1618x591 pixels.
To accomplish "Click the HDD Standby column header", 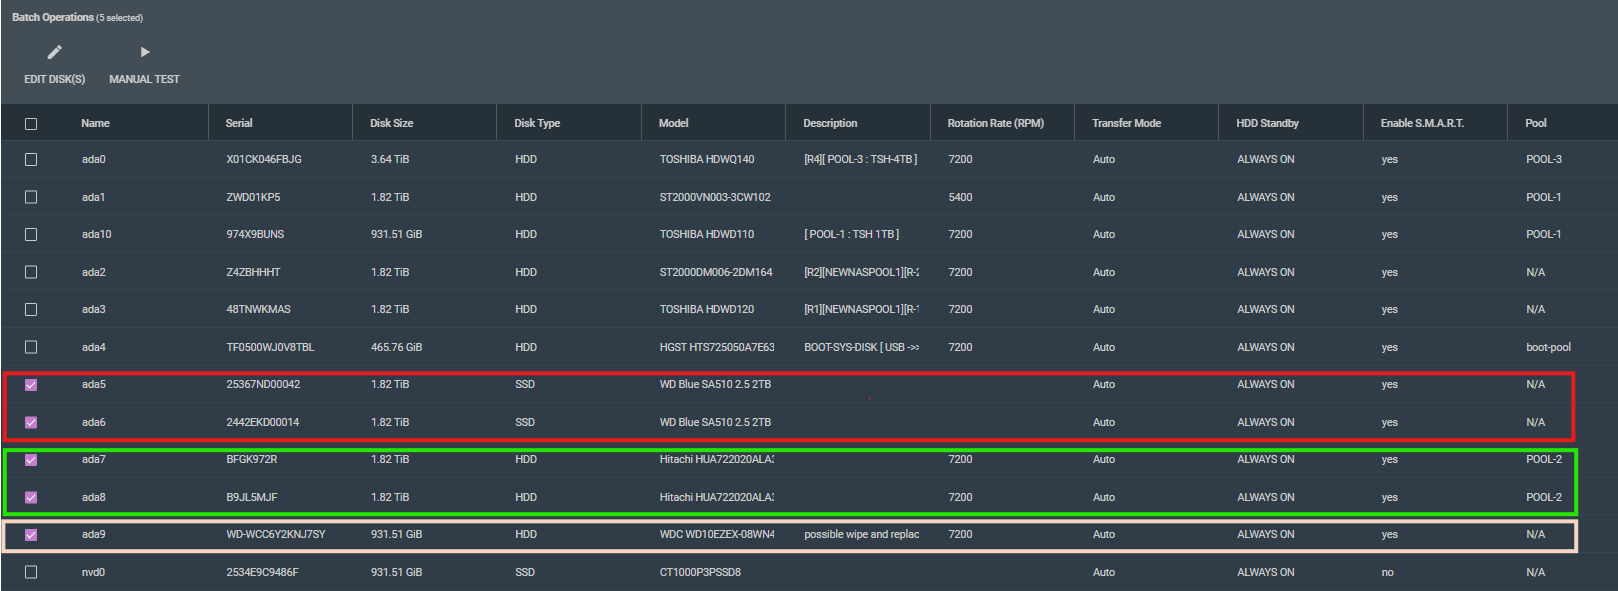I will pos(1267,124).
